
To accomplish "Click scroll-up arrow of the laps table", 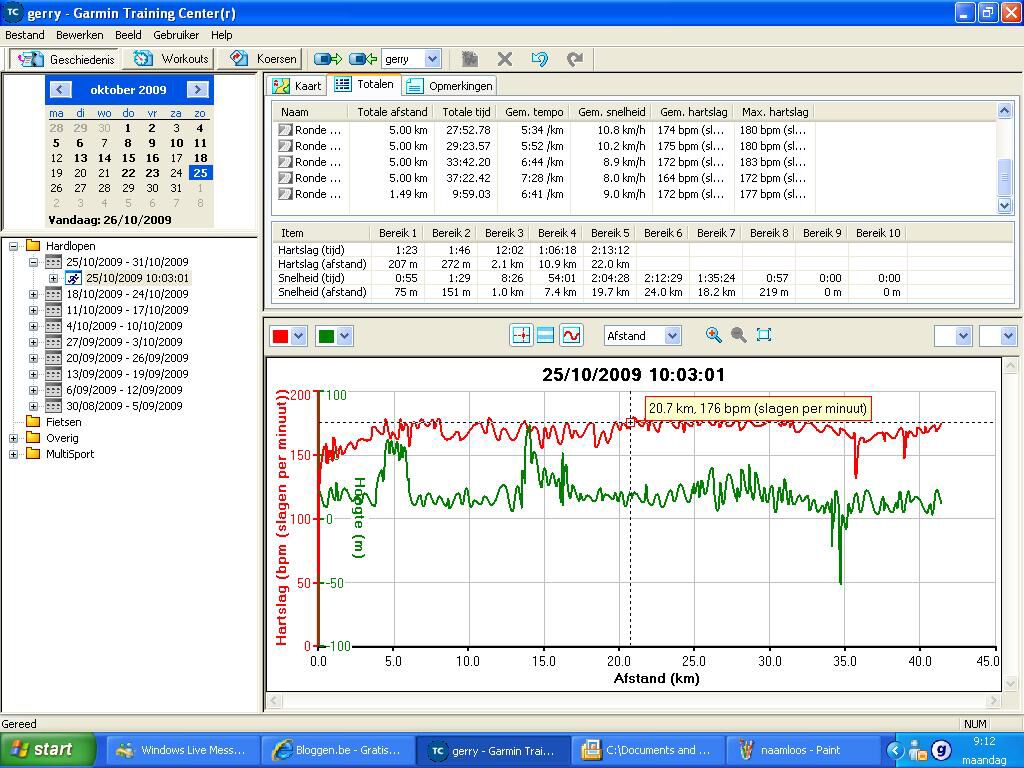I will click(x=1004, y=111).
